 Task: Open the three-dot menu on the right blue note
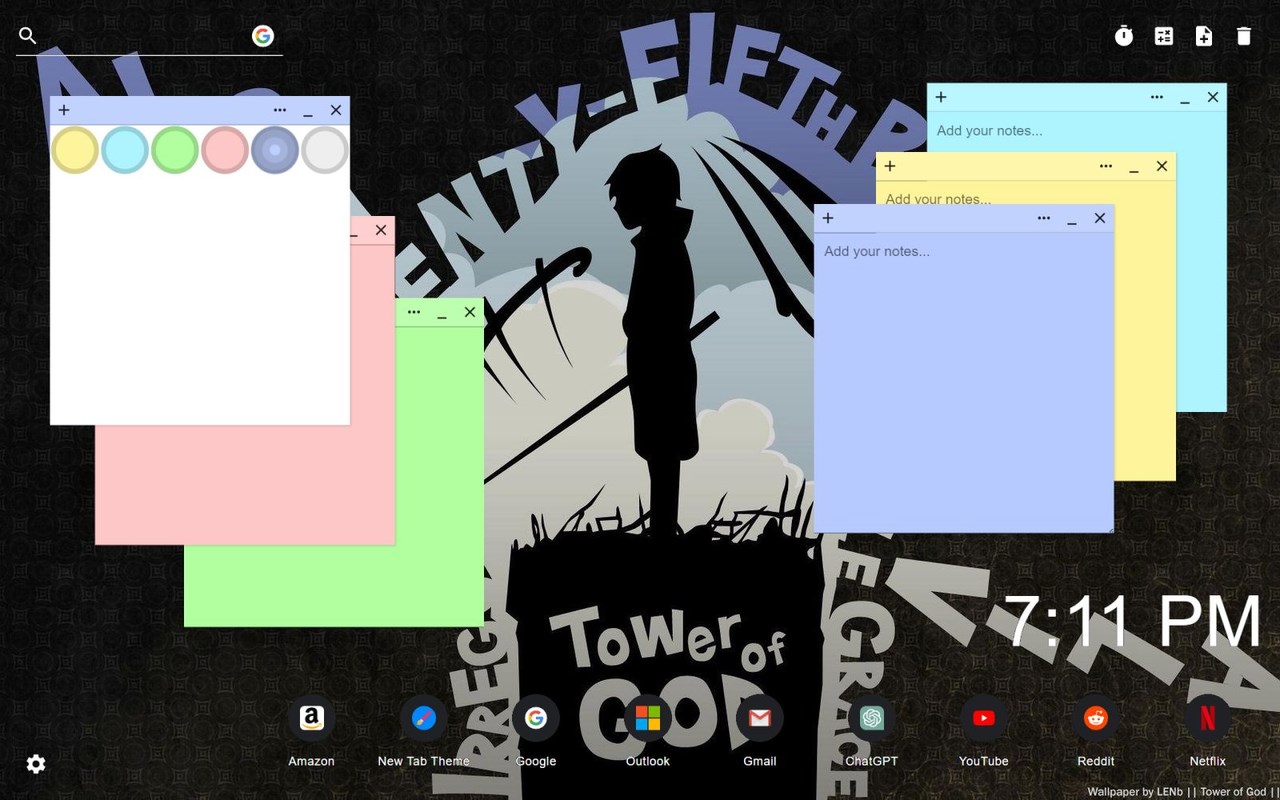pyautogui.click(x=1044, y=218)
